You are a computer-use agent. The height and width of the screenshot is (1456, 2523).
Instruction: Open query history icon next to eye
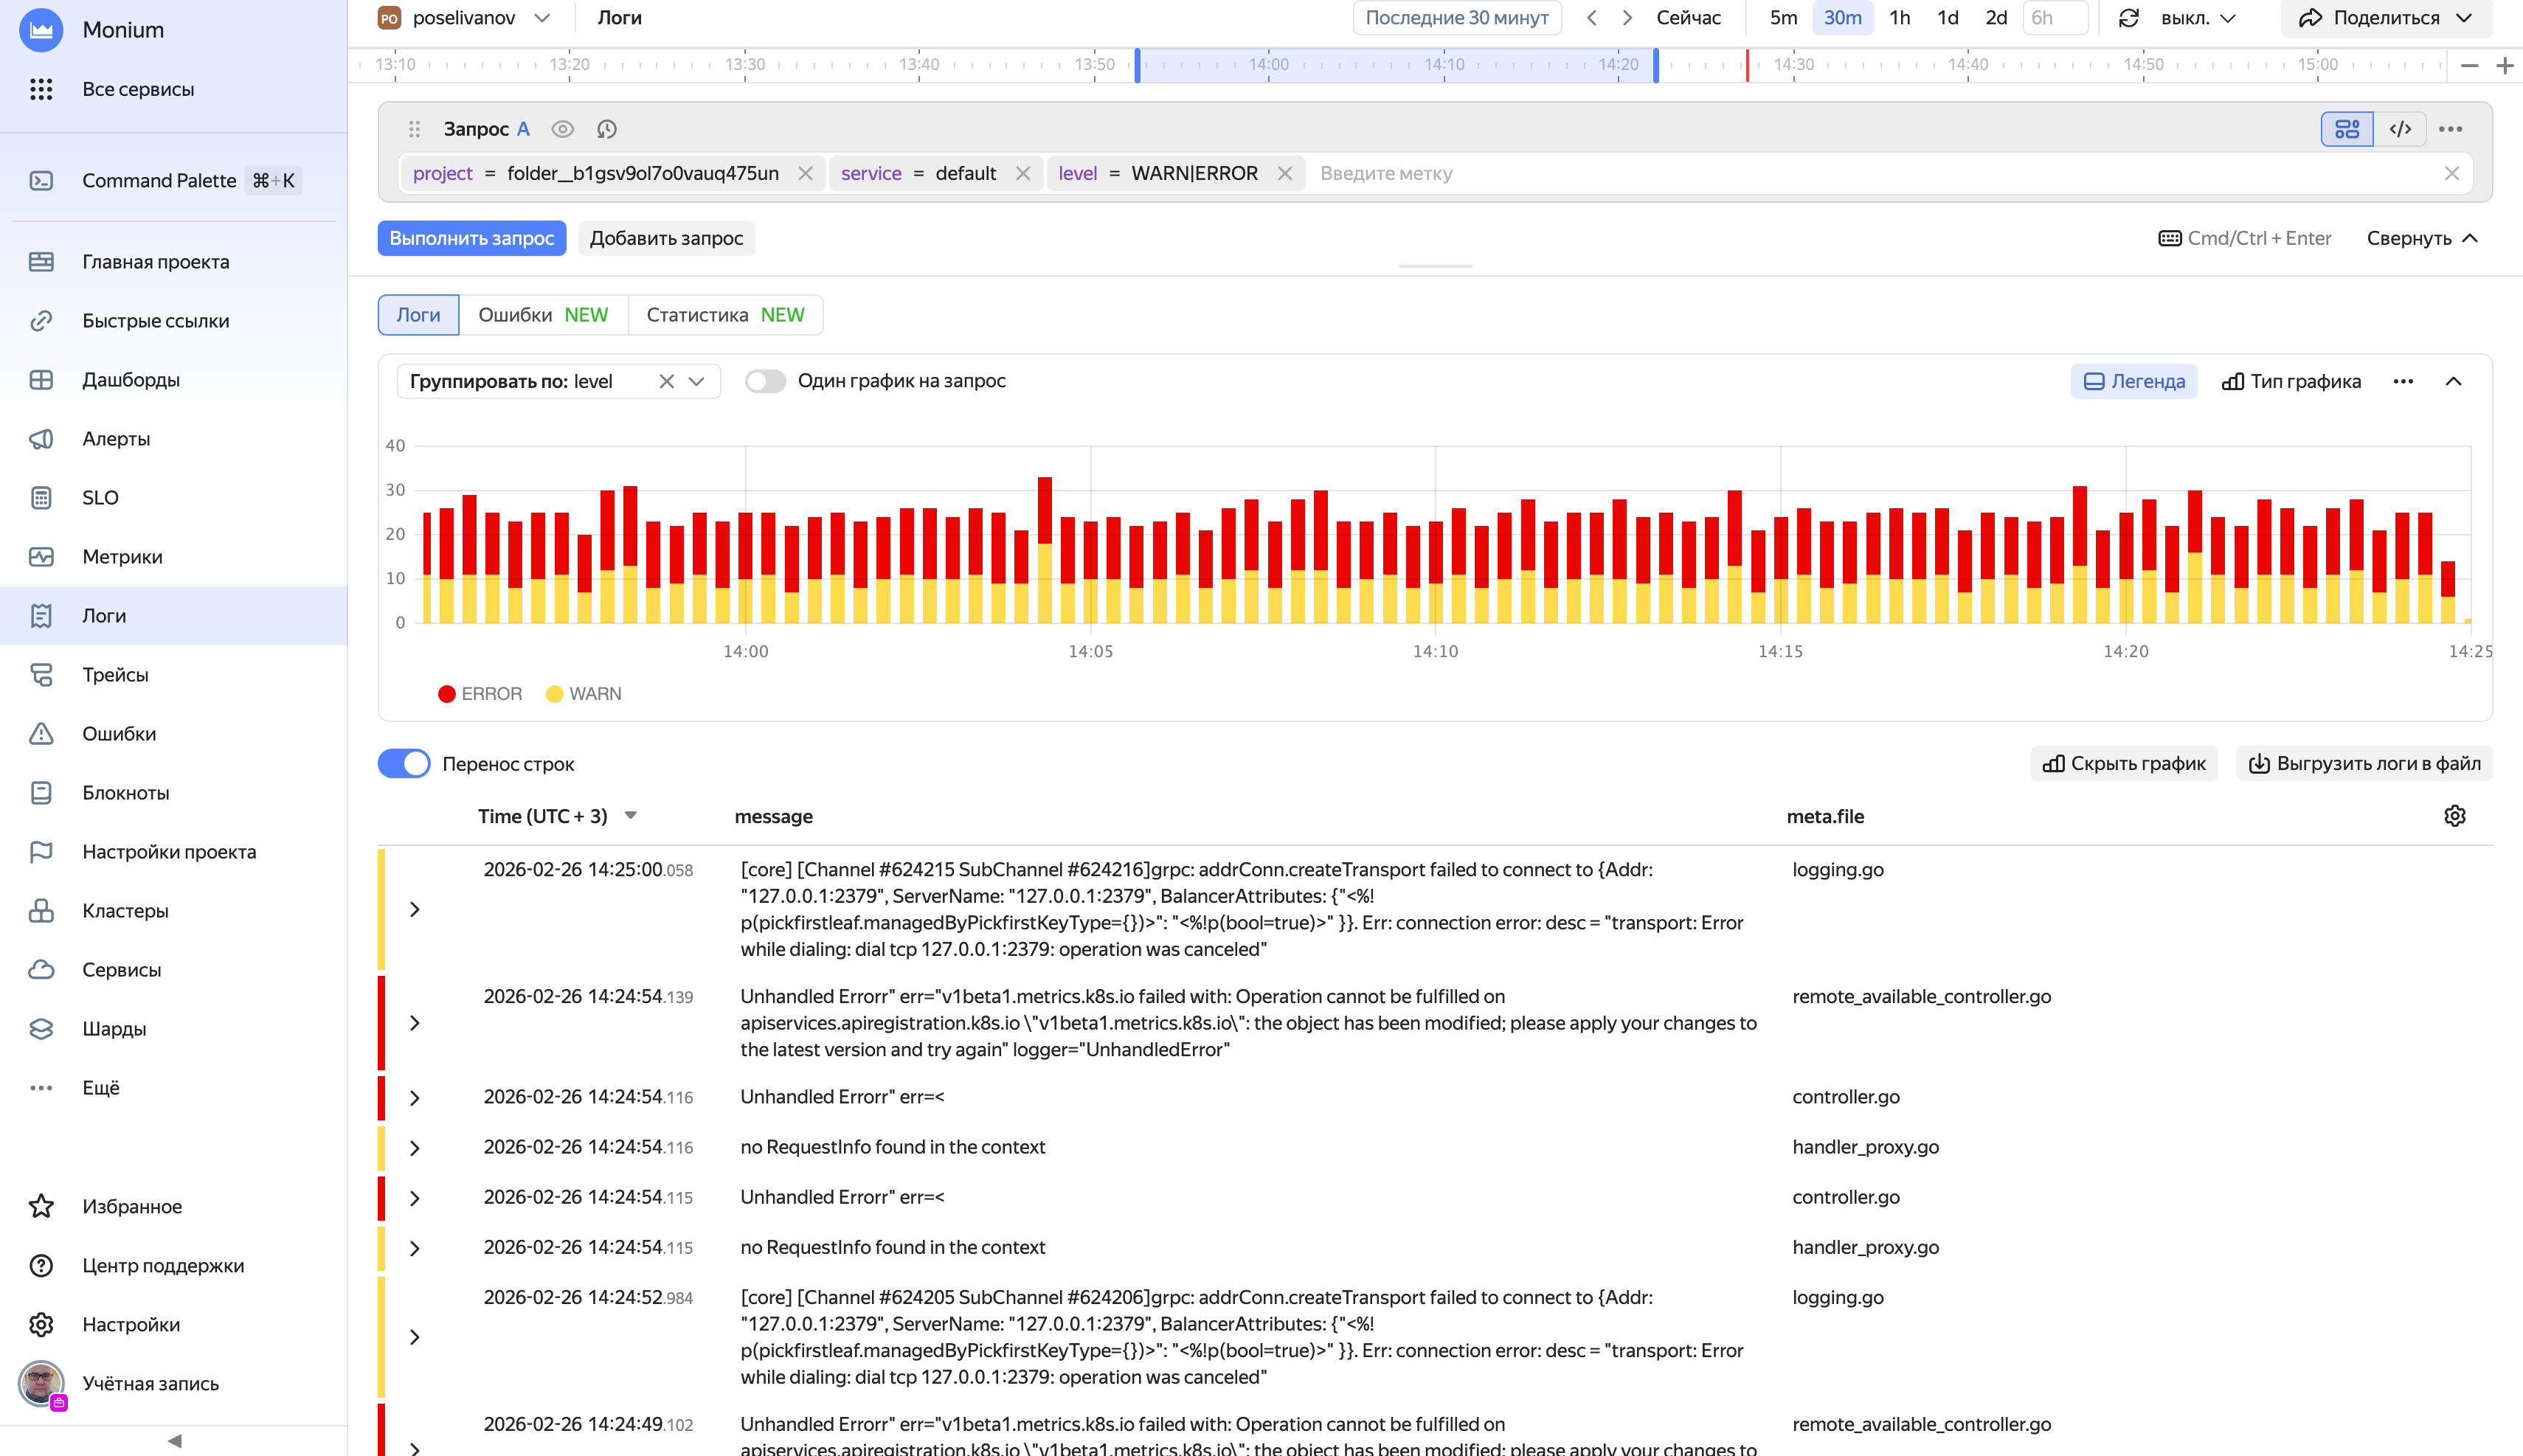pos(606,129)
